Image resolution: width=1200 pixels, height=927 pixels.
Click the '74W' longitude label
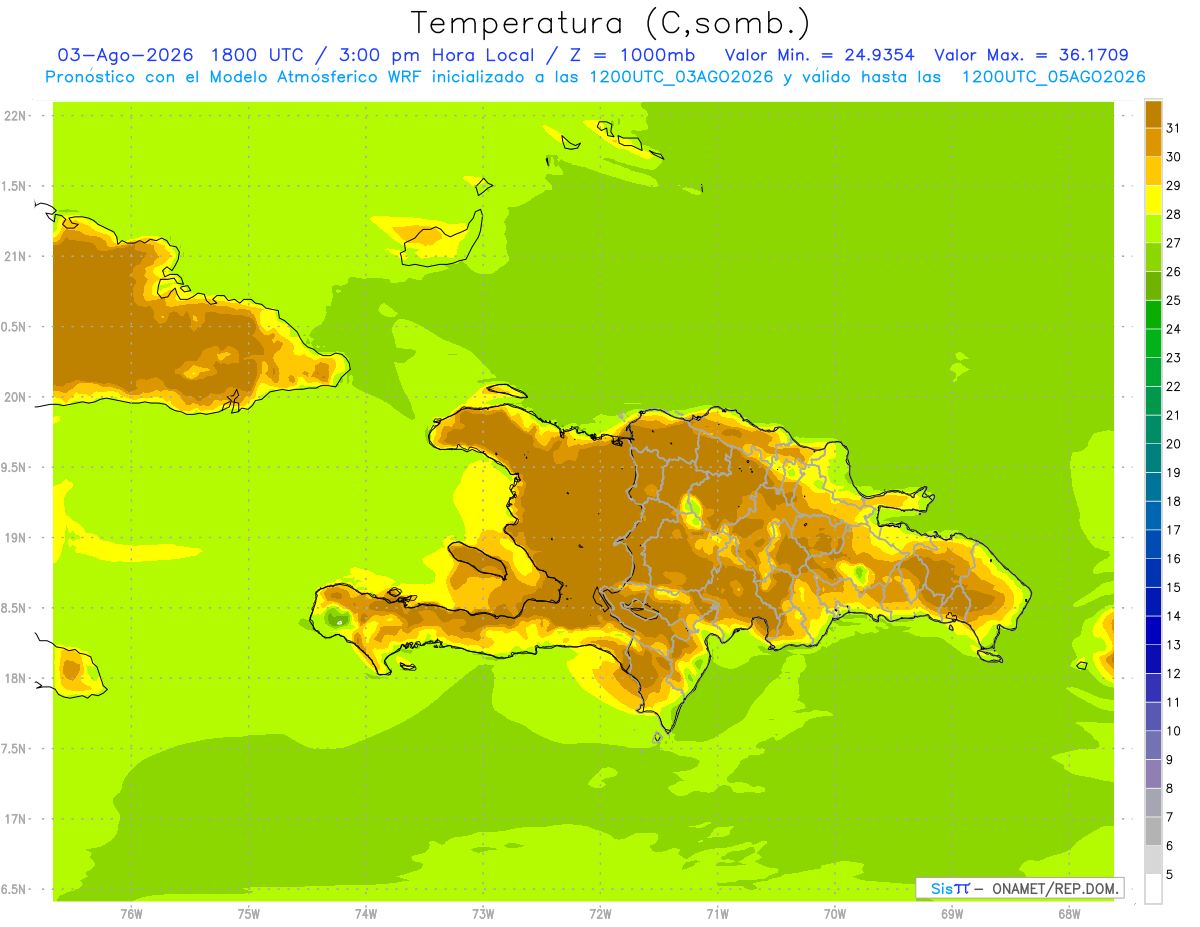click(x=366, y=914)
